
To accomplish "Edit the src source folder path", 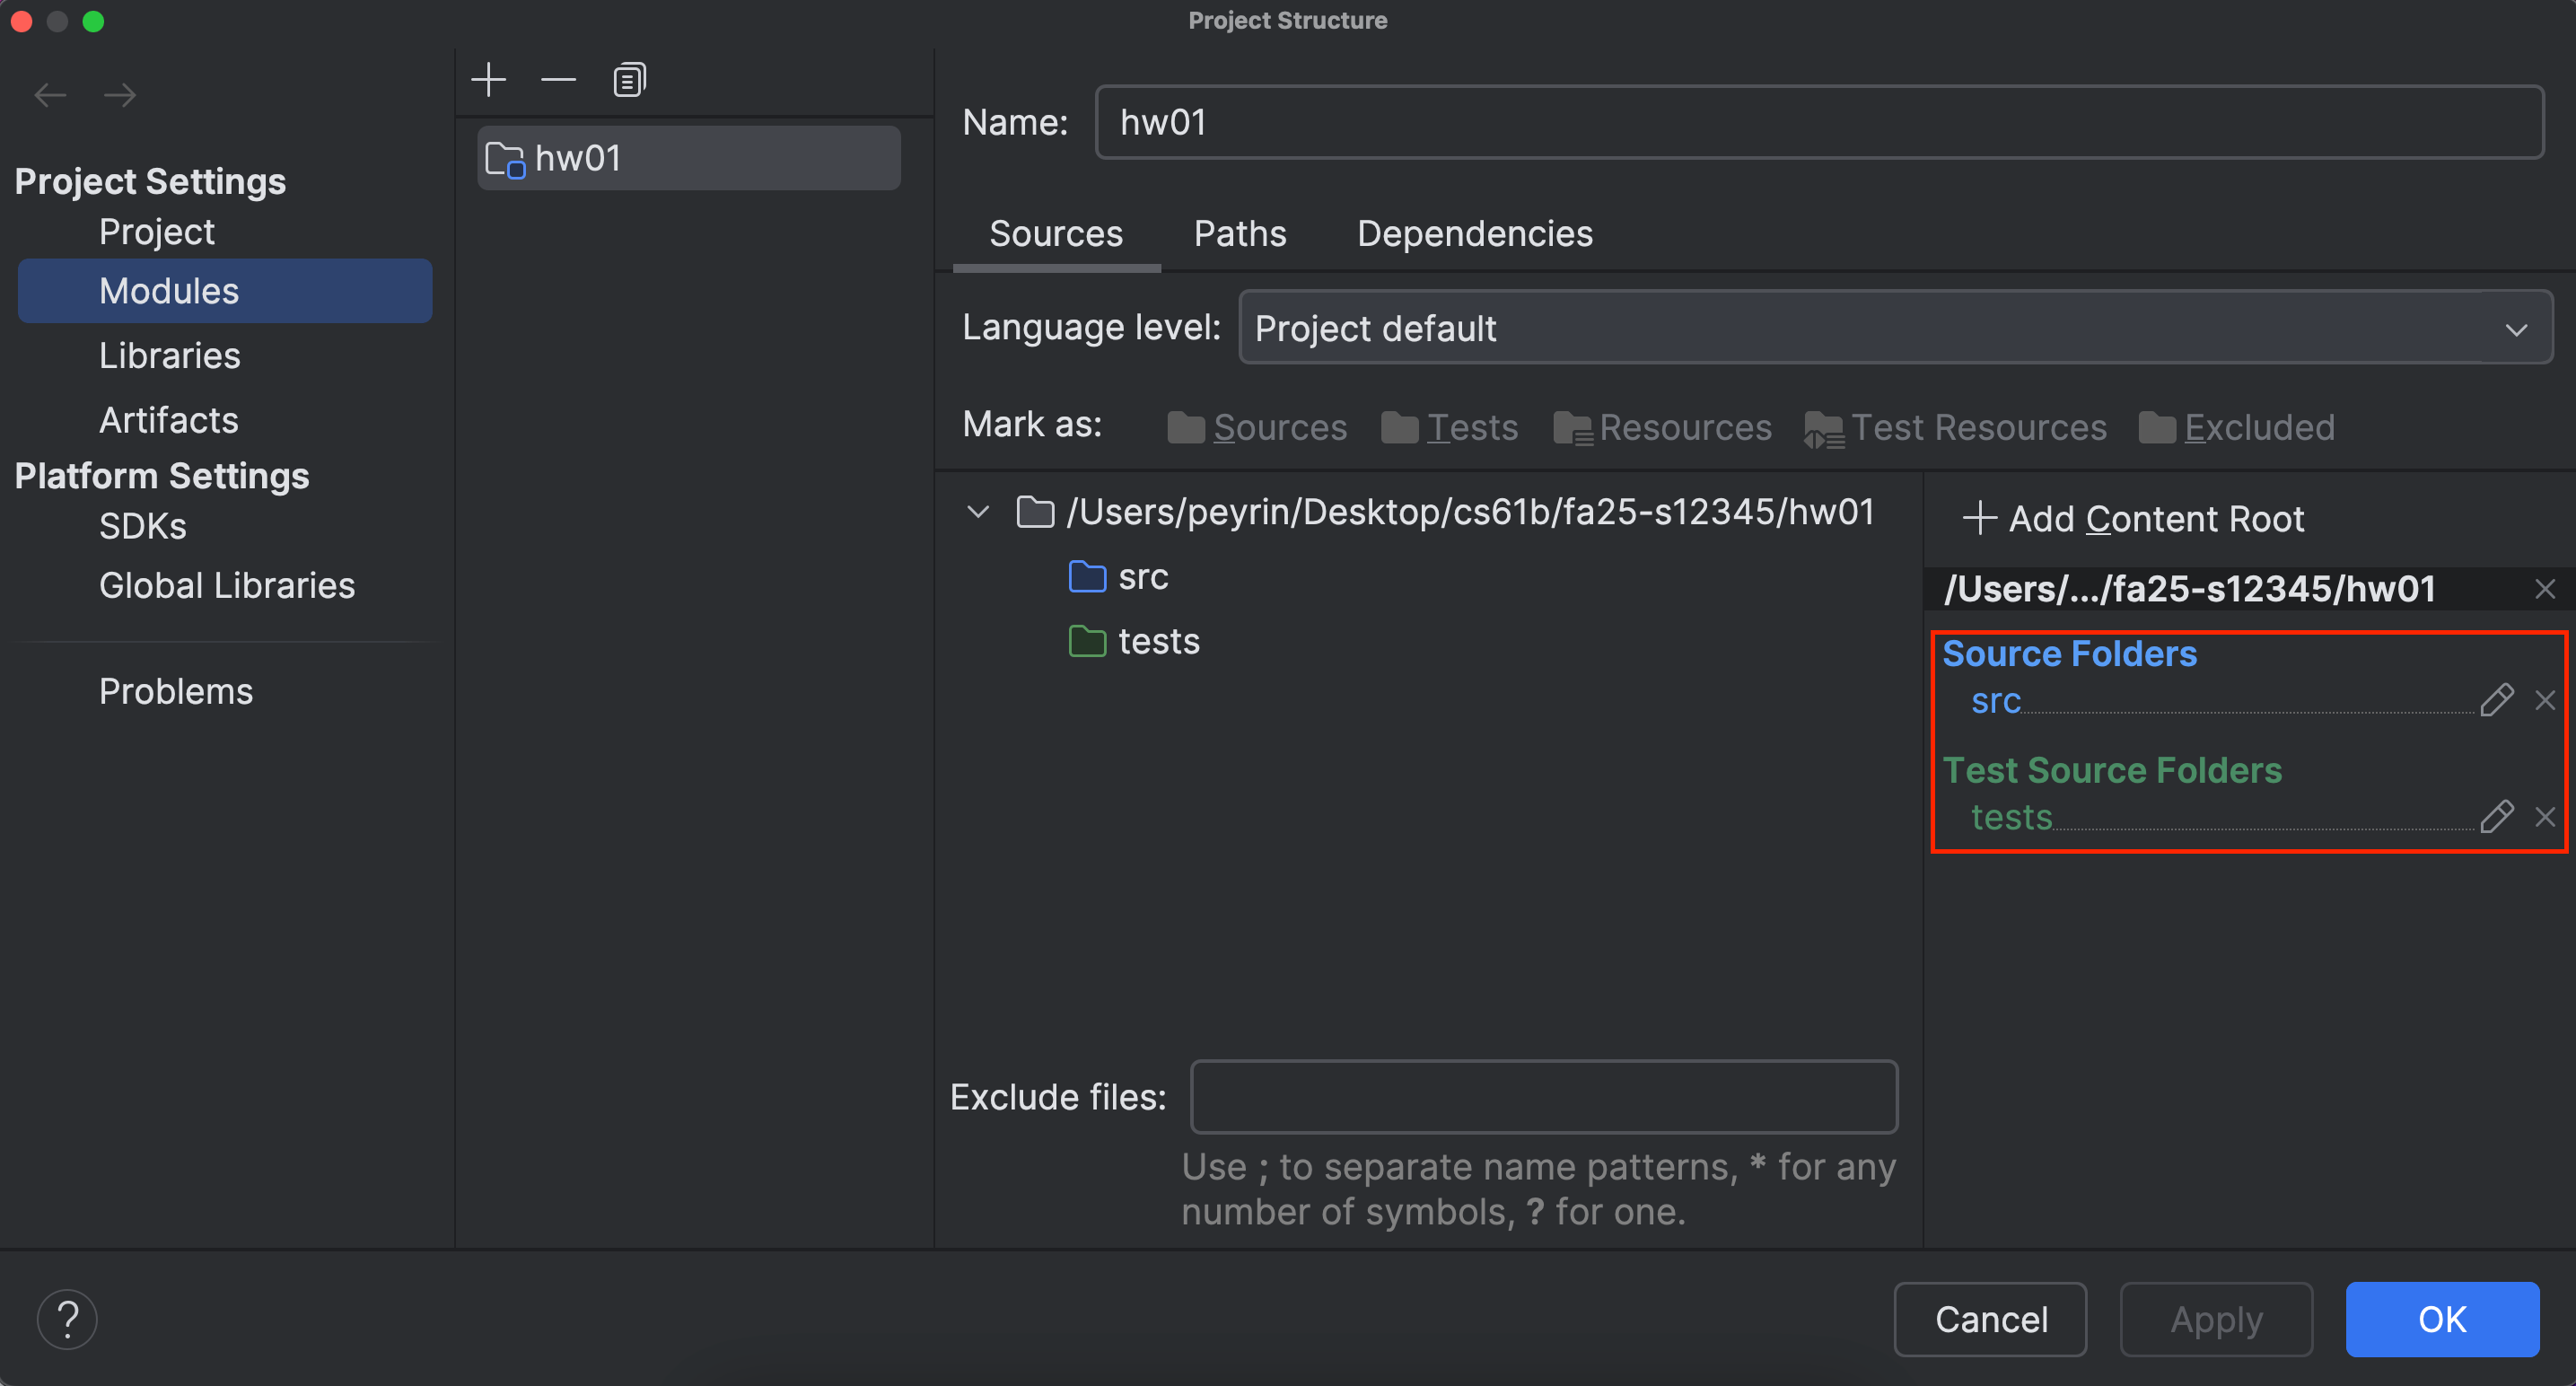I will (2497, 700).
